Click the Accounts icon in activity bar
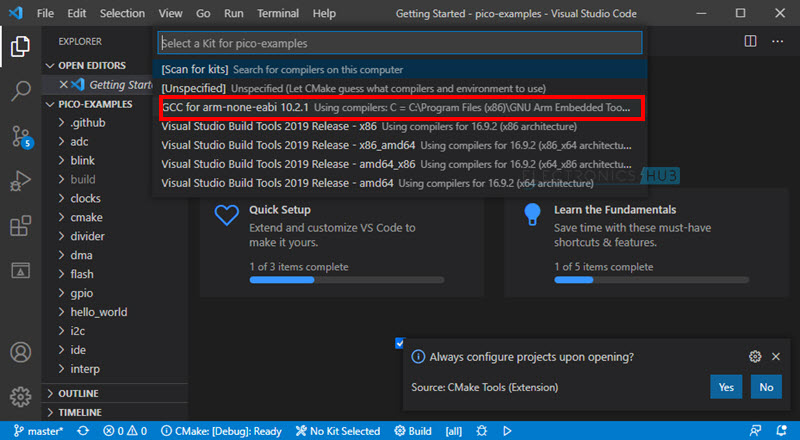This screenshot has width=800, height=440. 21,353
